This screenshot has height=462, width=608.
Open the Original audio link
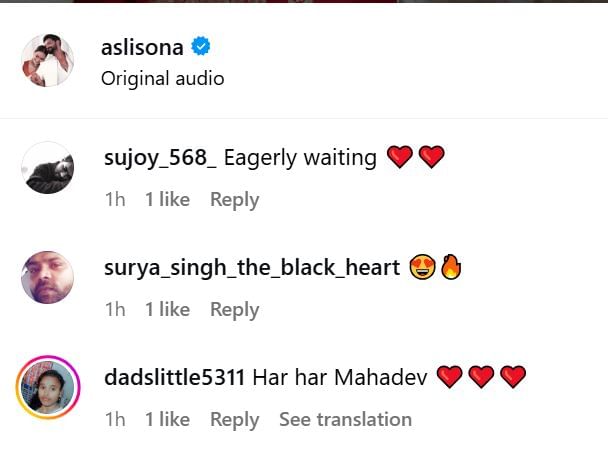coord(162,78)
